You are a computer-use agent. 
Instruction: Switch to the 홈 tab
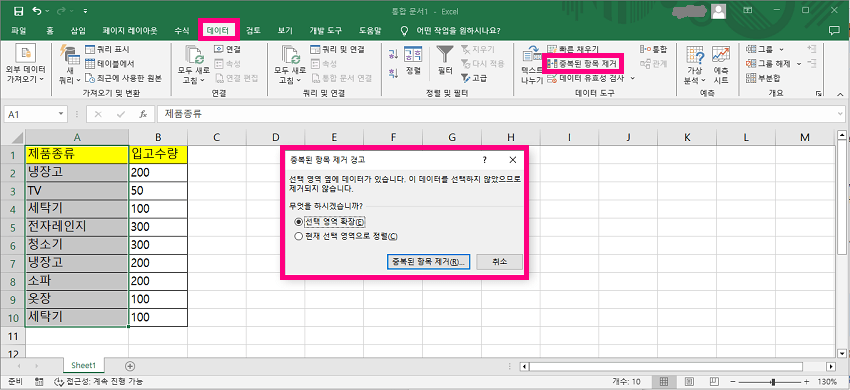[x=50, y=30]
